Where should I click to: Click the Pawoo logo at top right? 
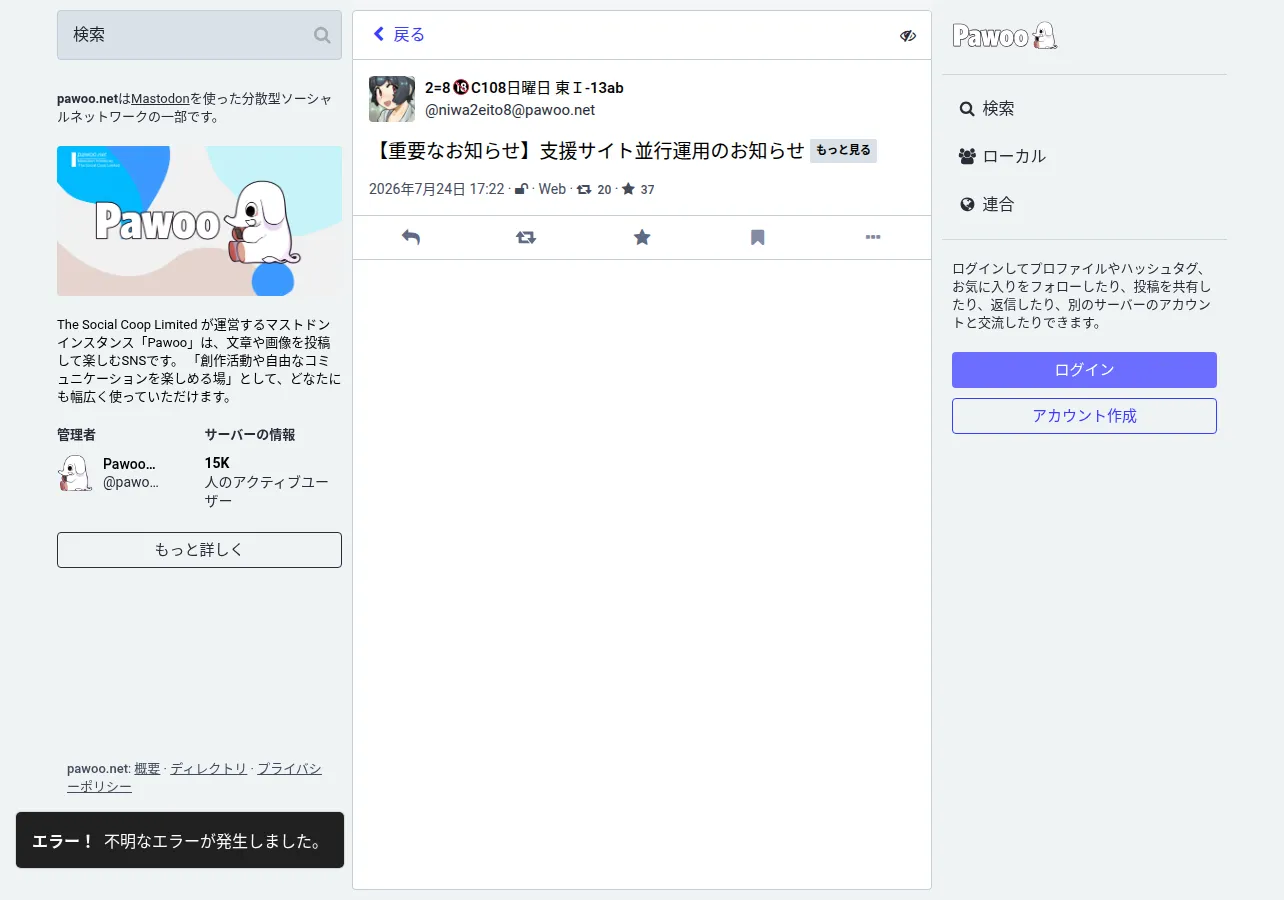(x=1005, y=36)
